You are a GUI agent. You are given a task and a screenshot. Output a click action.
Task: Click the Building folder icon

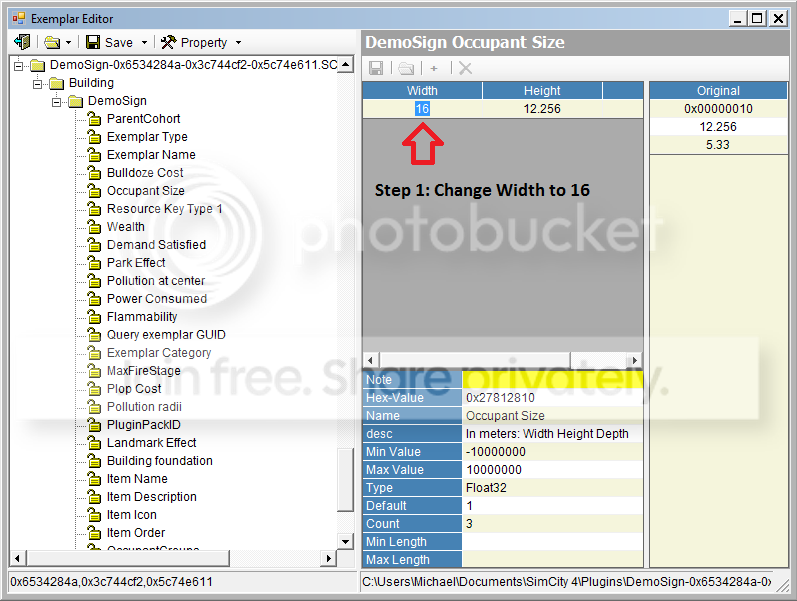56,83
